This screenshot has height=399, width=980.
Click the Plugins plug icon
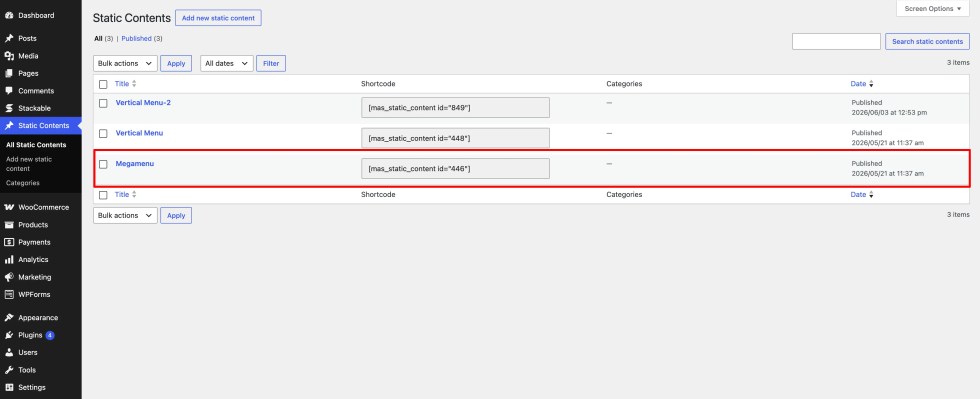[9, 335]
